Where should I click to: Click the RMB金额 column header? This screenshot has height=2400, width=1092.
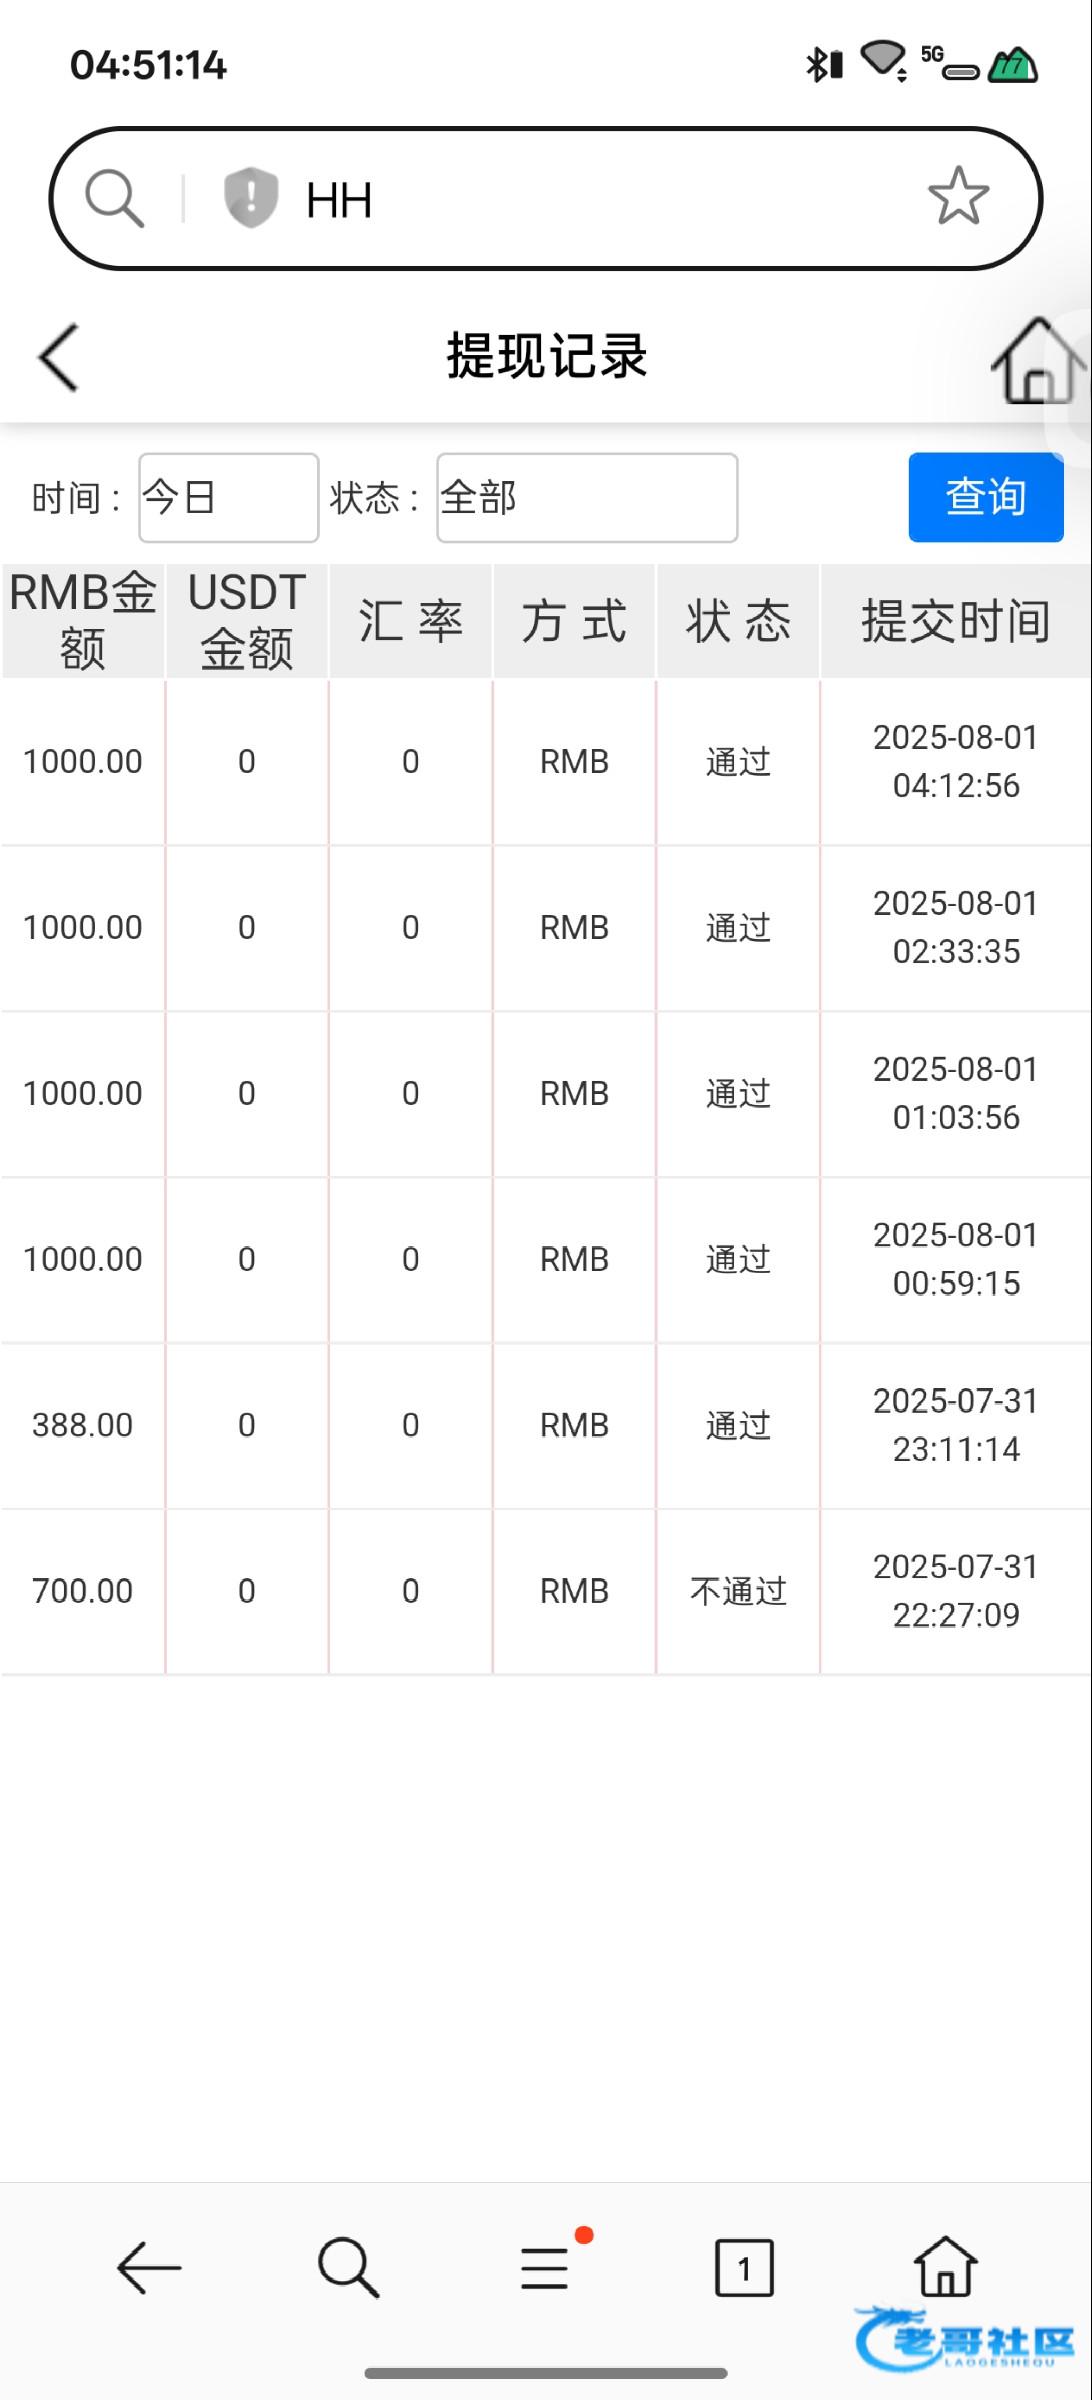(x=83, y=621)
